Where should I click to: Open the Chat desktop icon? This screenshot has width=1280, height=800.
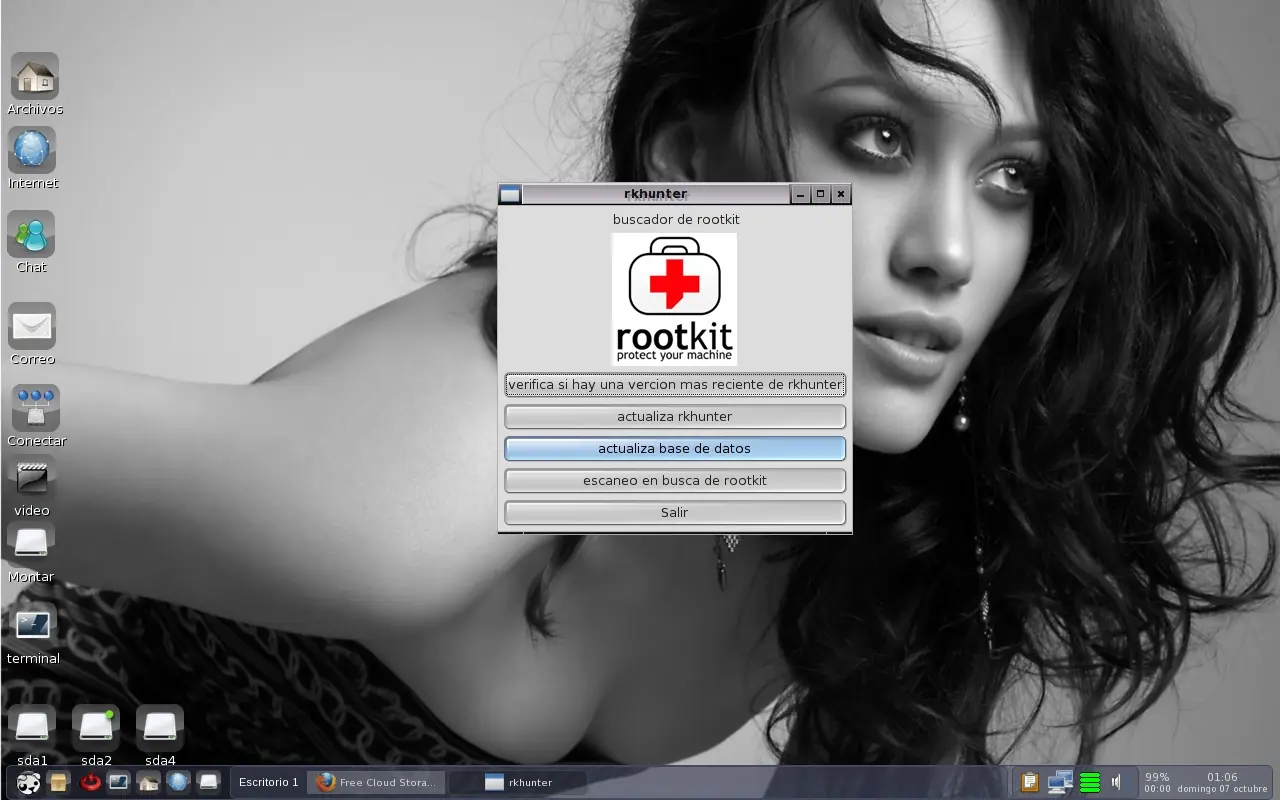[32, 234]
